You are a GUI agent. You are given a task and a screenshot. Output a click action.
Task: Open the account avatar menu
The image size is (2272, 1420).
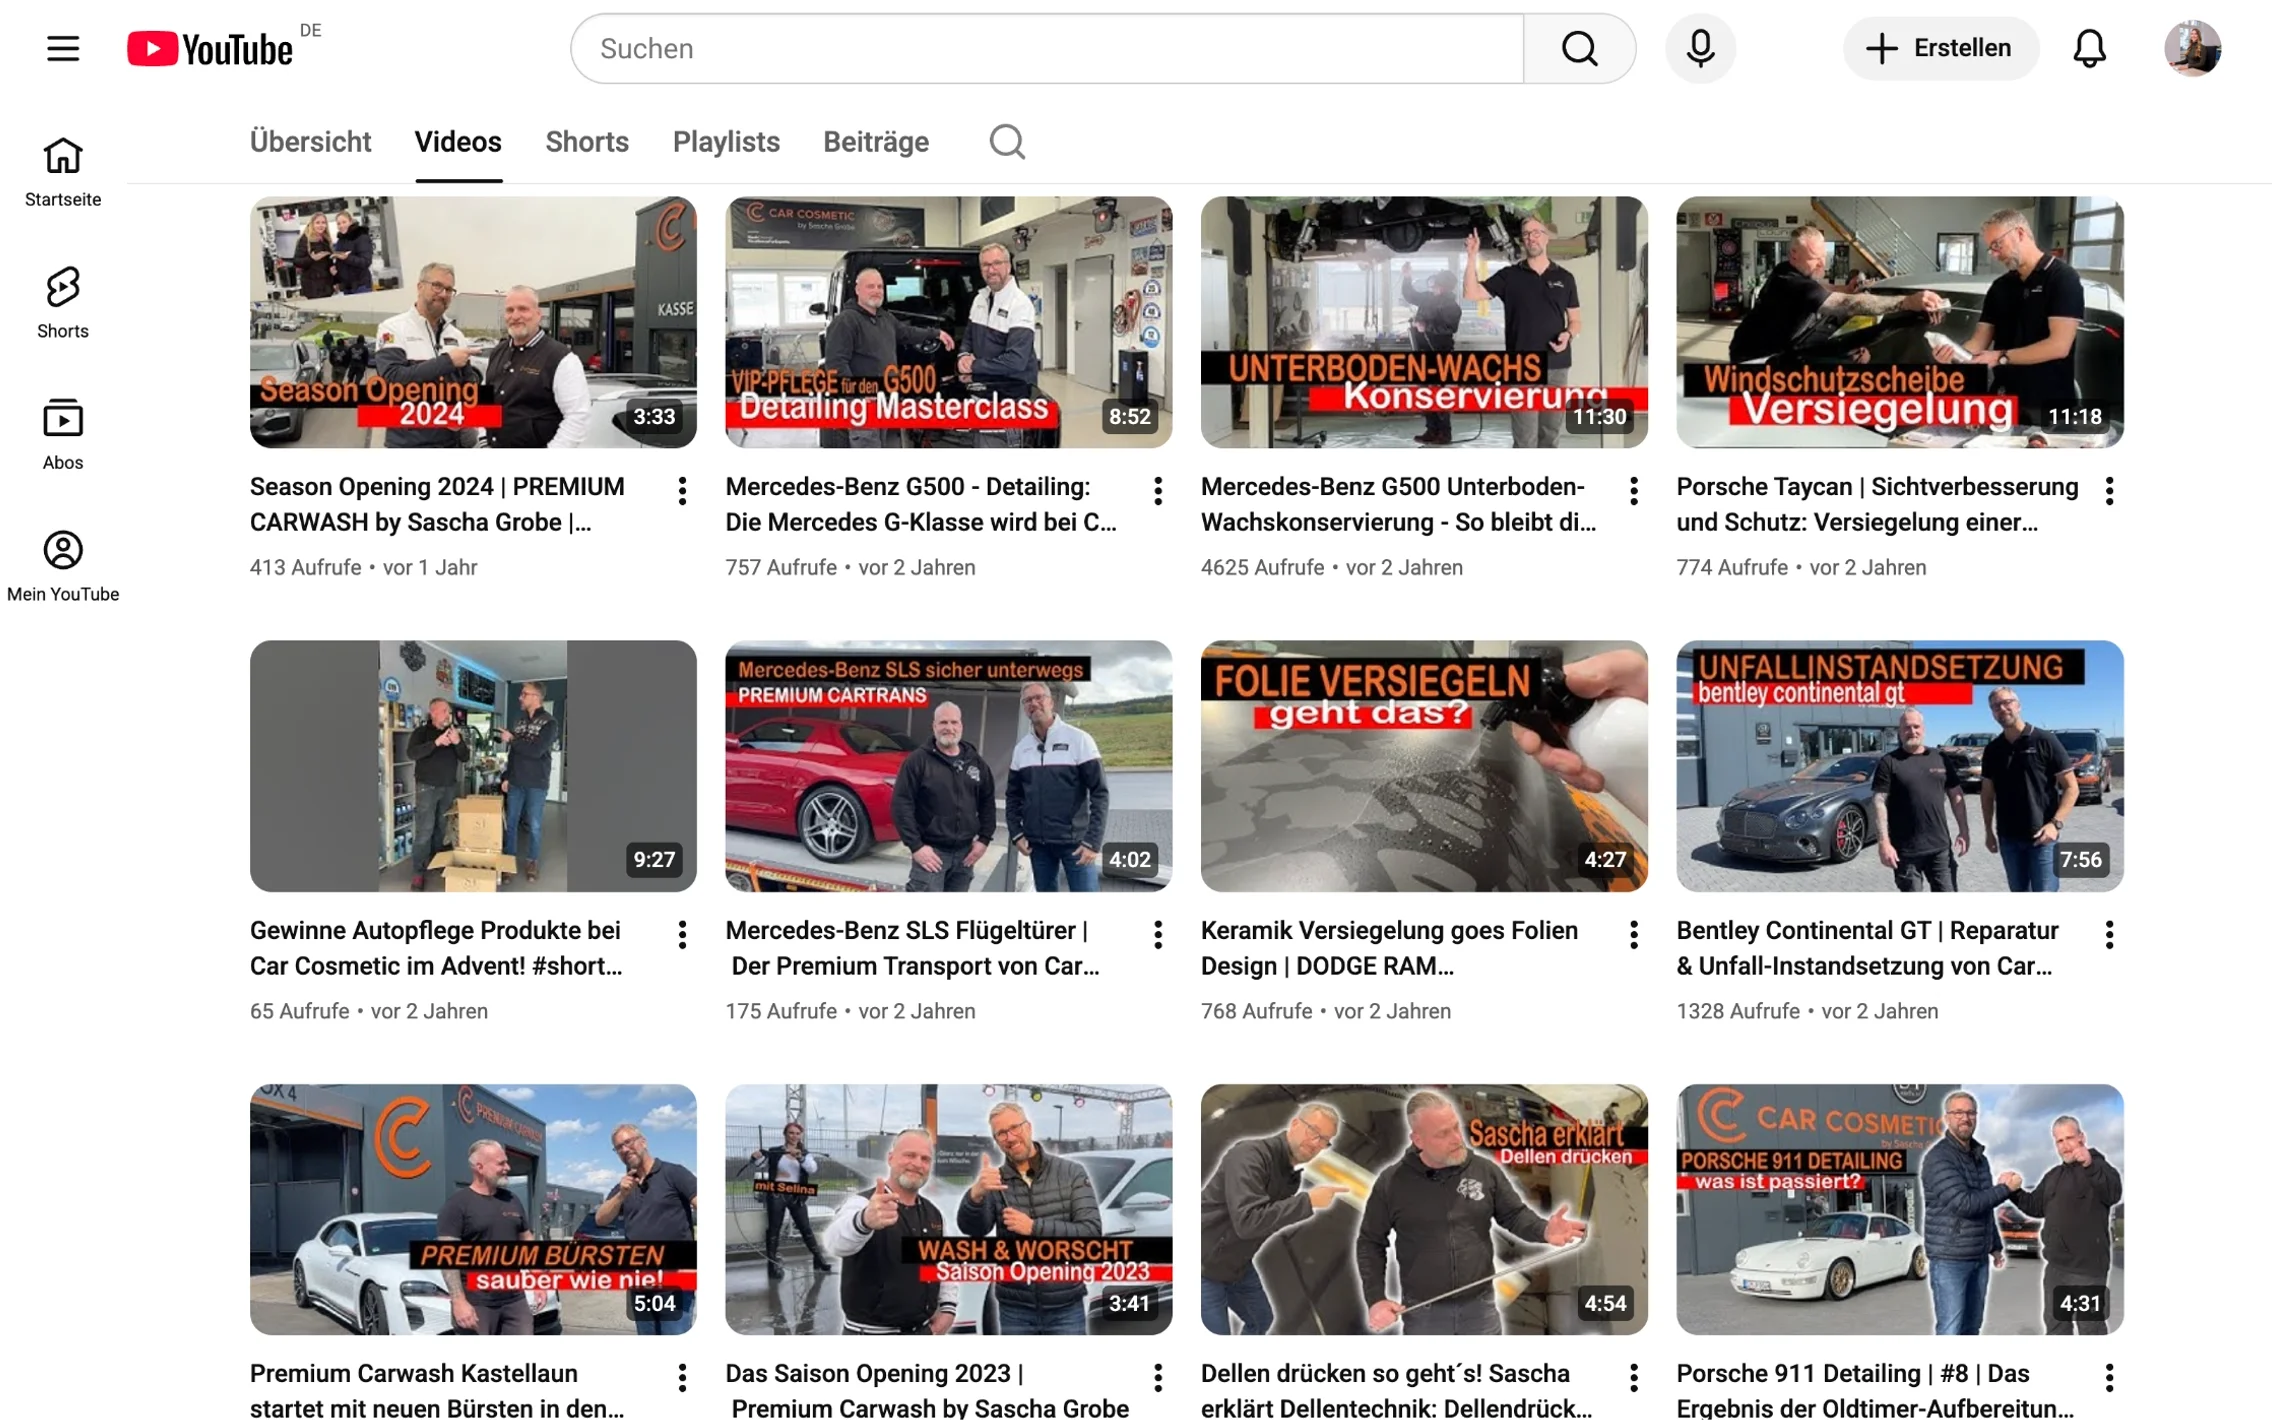click(x=2191, y=48)
